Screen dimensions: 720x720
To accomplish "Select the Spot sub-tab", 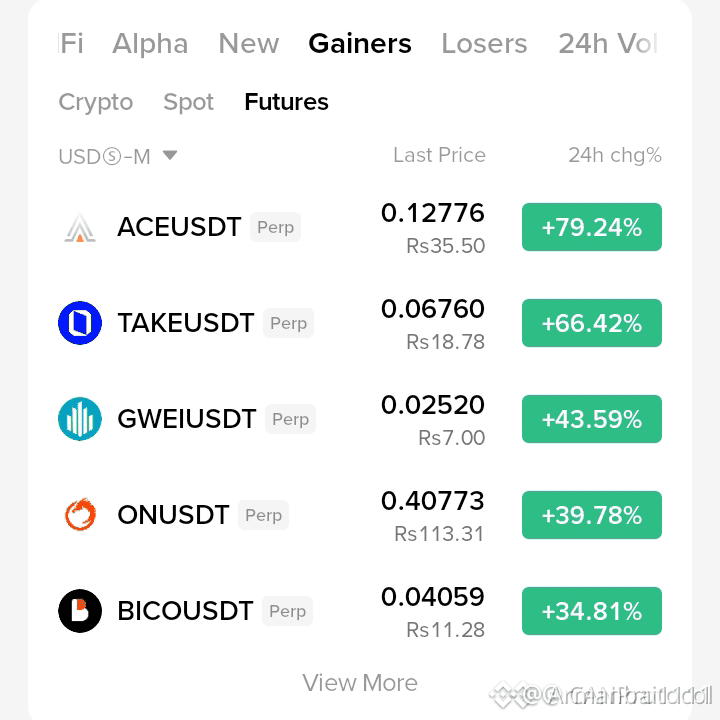I will [188, 102].
